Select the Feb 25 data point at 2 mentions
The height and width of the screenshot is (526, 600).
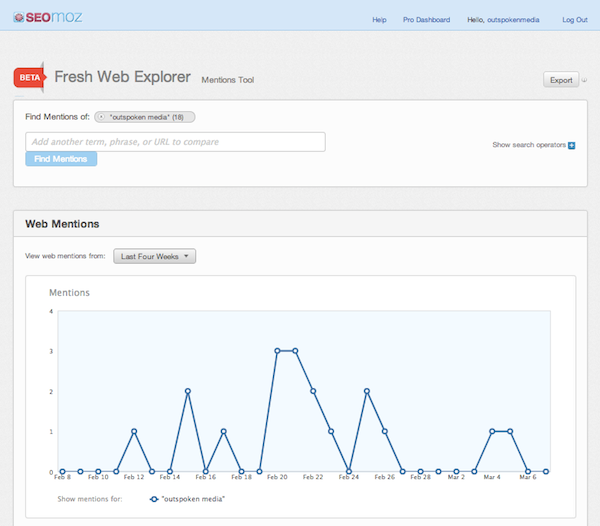point(367,391)
